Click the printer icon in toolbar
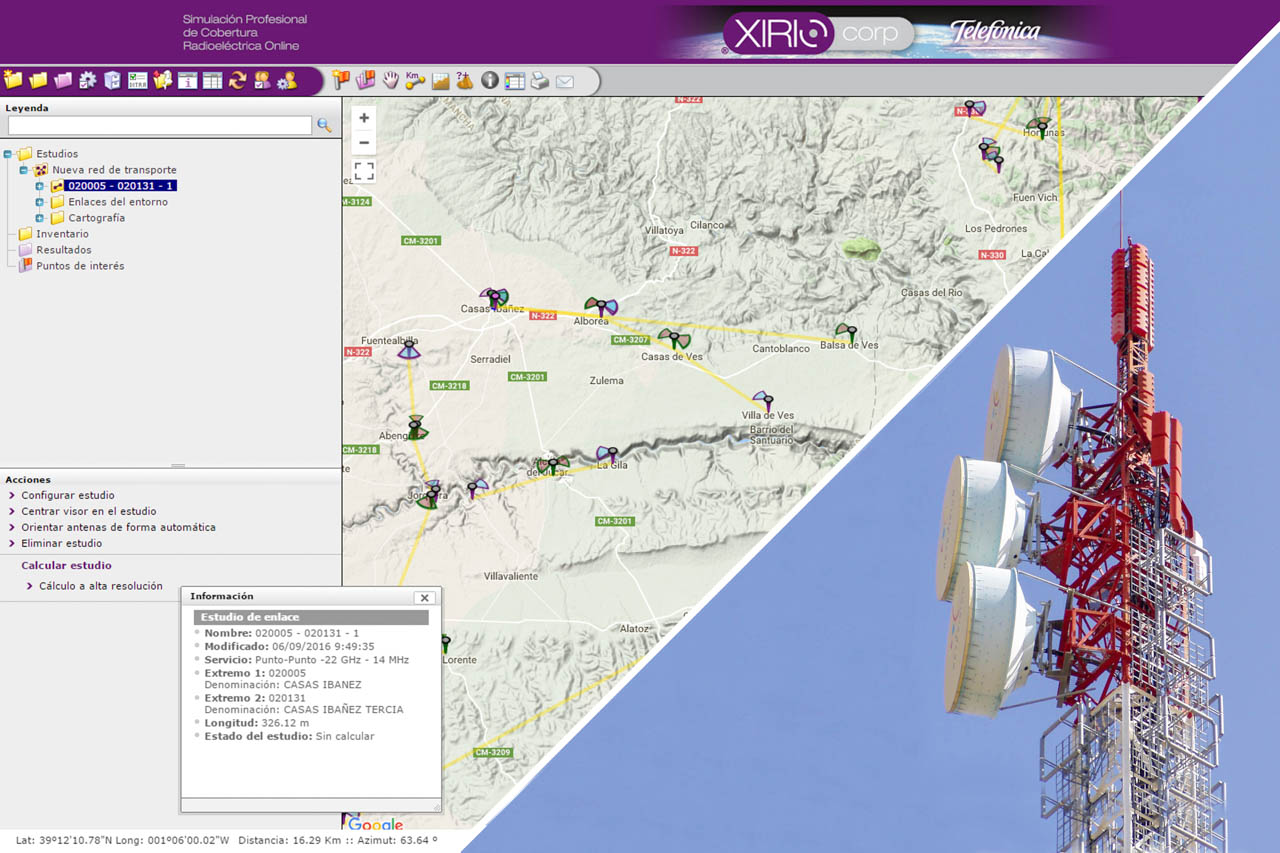 click(540, 80)
